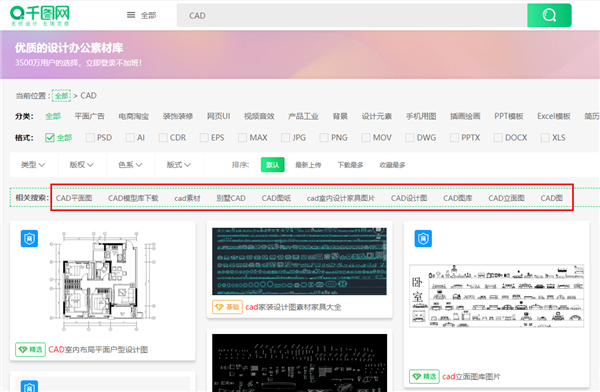Check the XLS format checkbox
Viewport: 600px width, 392px height.
click(545, 137)
